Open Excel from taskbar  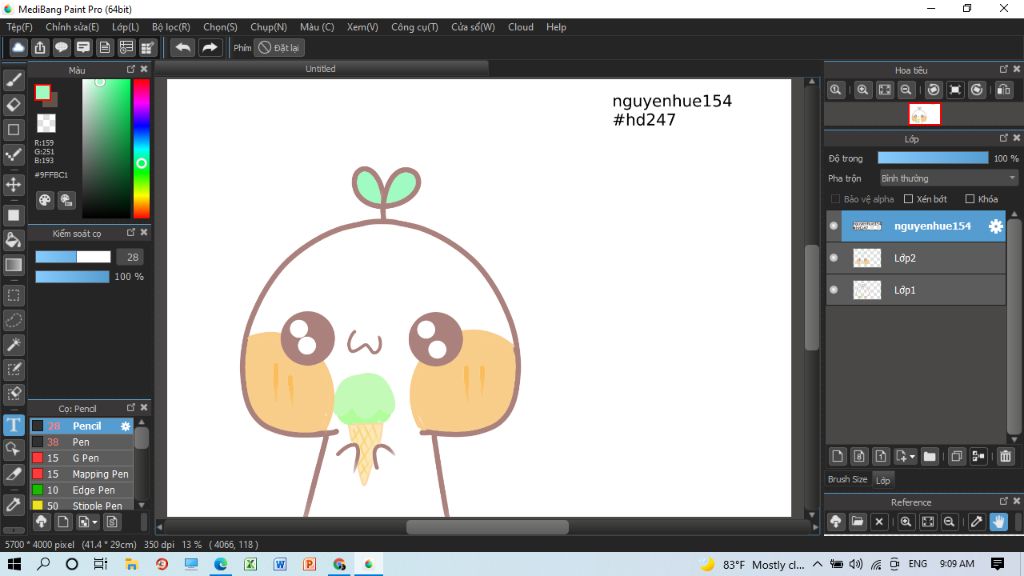click(250, 564)
